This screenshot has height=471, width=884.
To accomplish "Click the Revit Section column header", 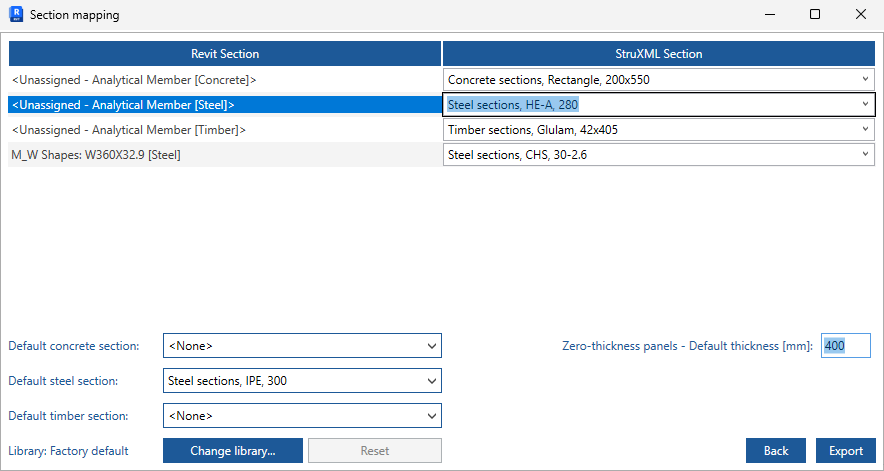I will (225, 54).
